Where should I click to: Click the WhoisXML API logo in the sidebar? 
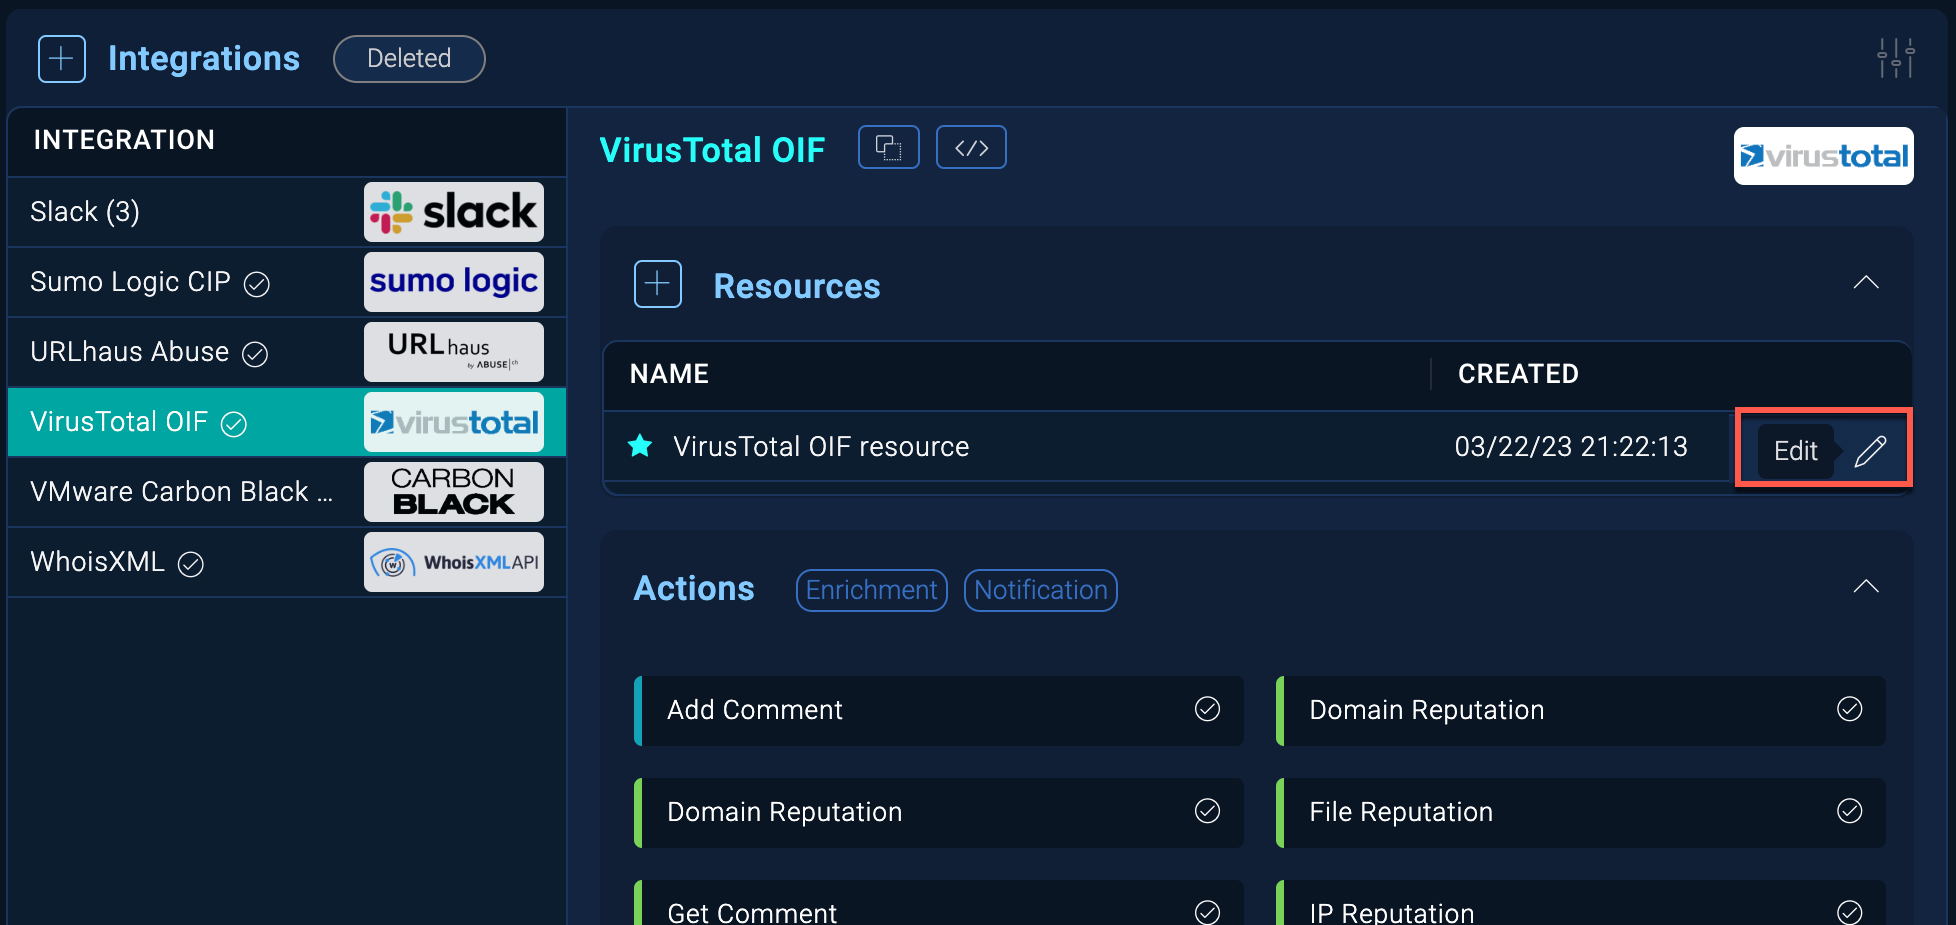[x=453, y=562]
